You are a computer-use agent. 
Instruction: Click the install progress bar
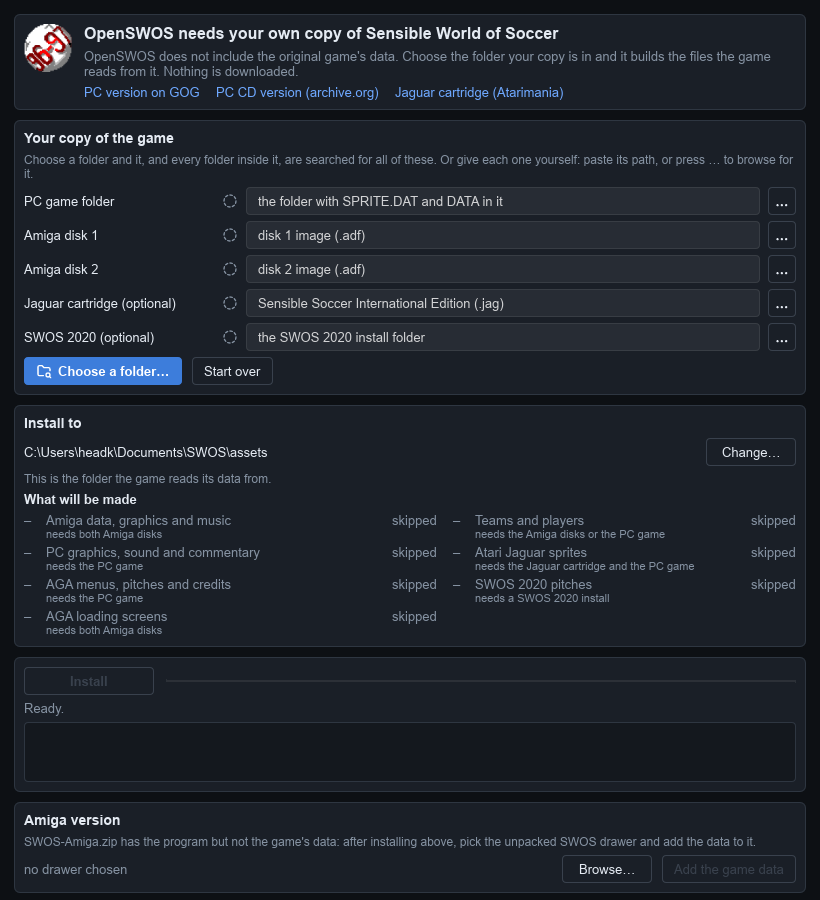tap(481, 681)
